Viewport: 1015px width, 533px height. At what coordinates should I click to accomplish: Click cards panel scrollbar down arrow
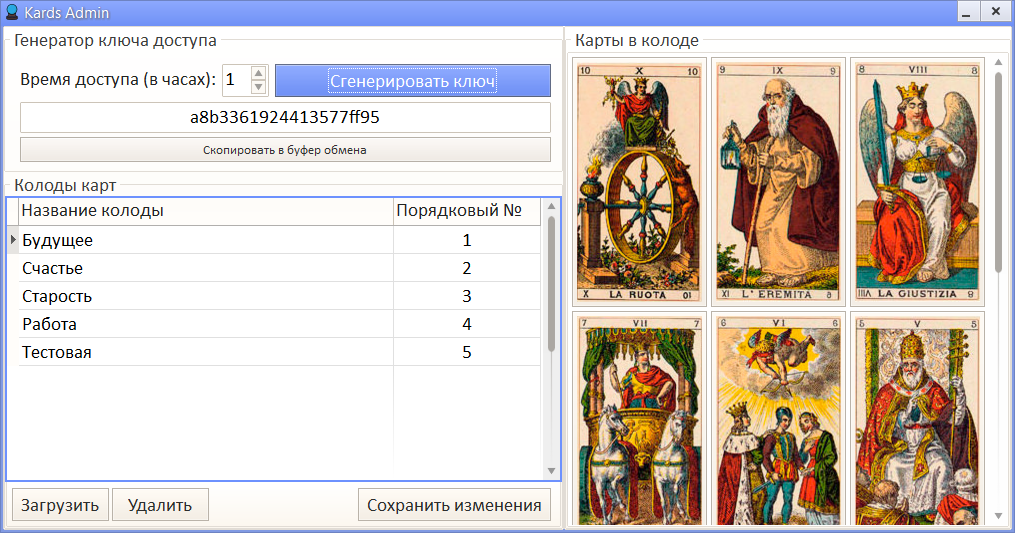click(x=998, y=516)
